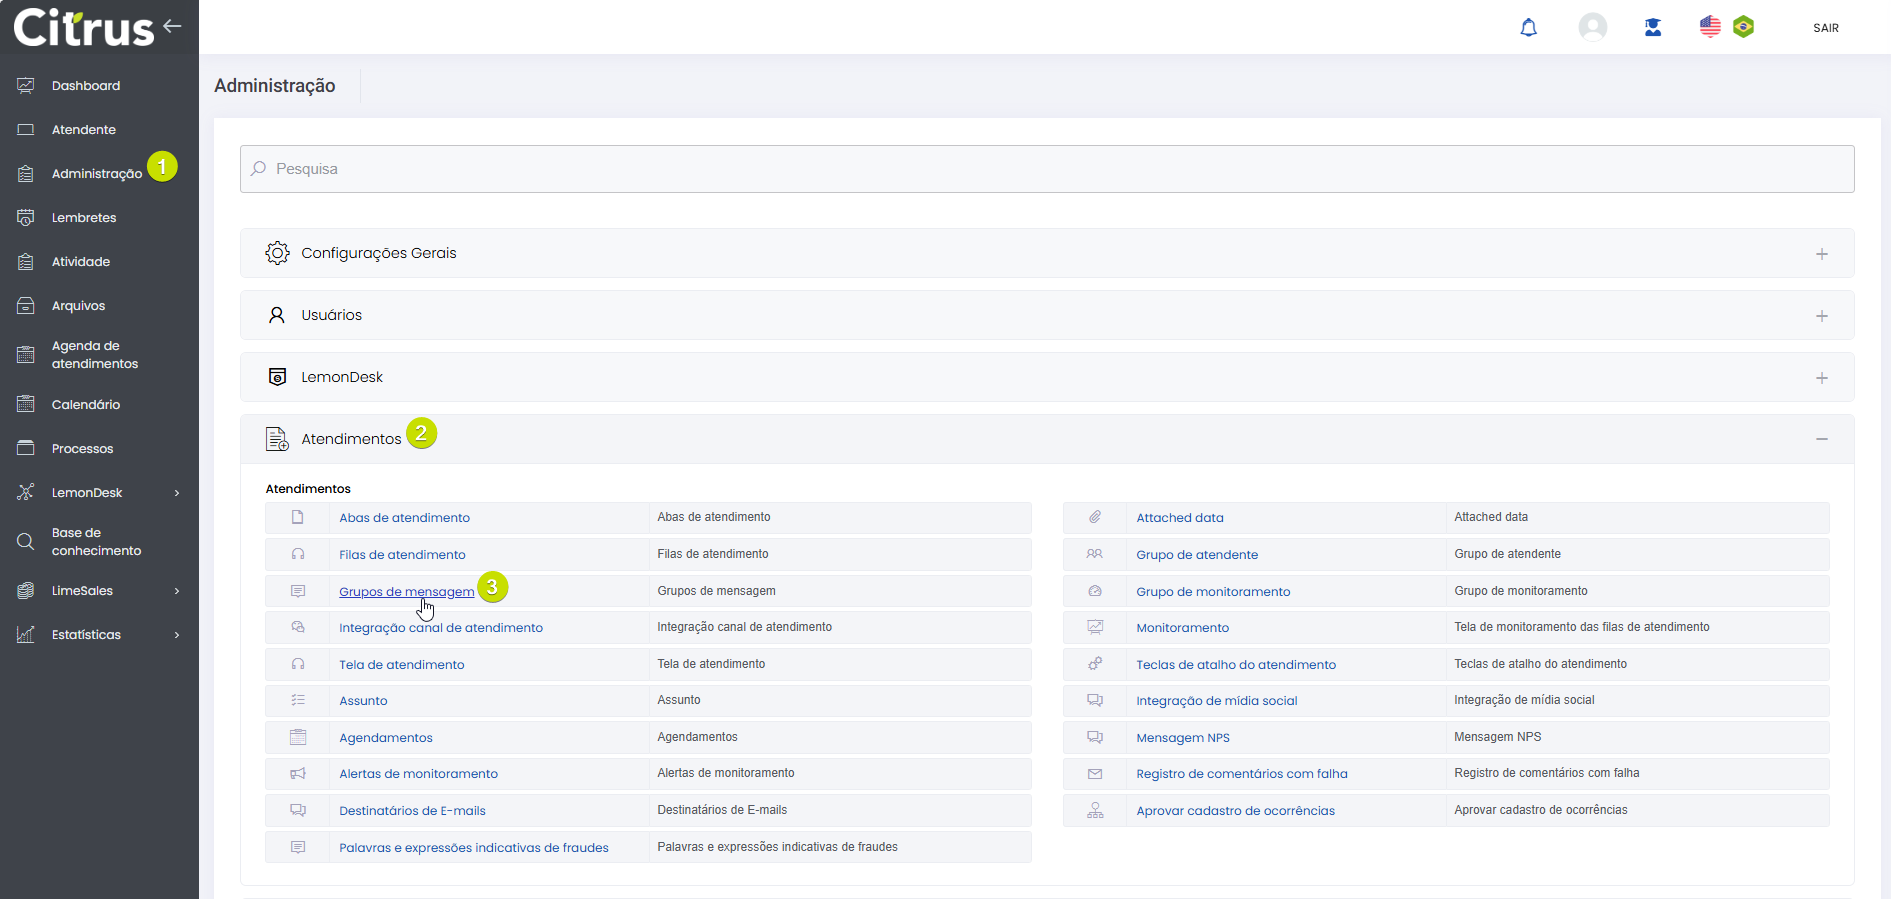Click the Base de conhecimento search icon

coord(26,542)
